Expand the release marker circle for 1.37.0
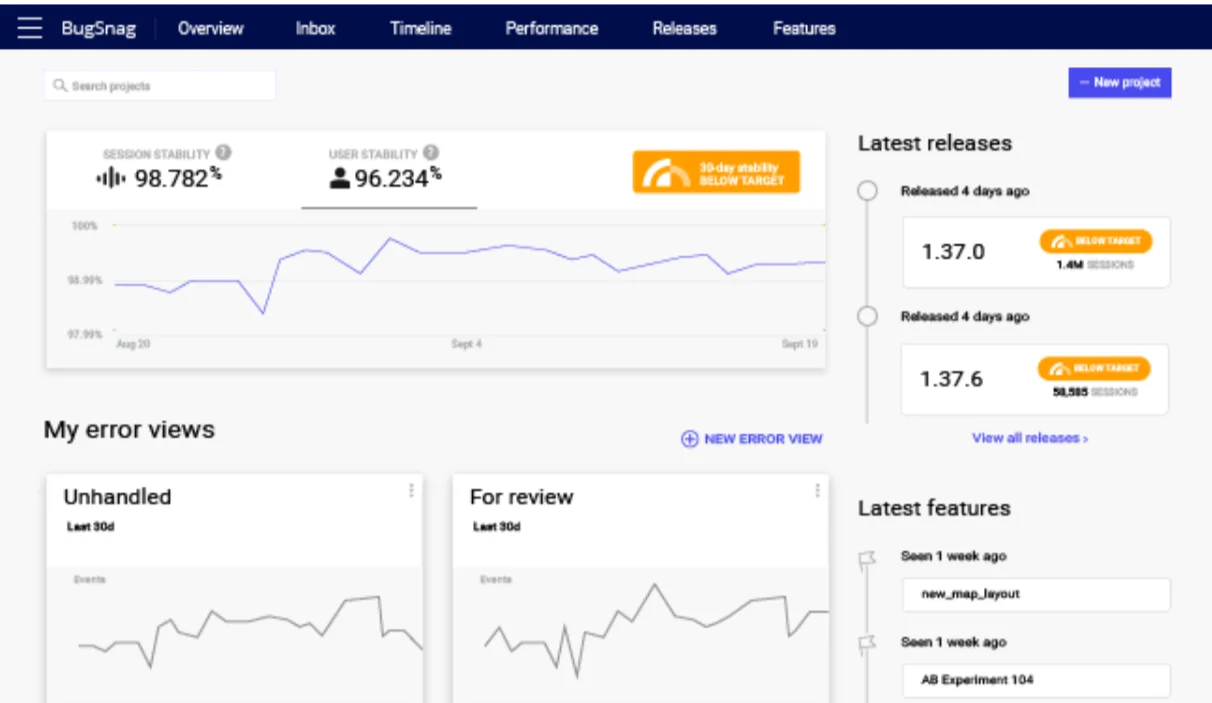This screenshot has height=703, width=1212. [x=866, y=190]
